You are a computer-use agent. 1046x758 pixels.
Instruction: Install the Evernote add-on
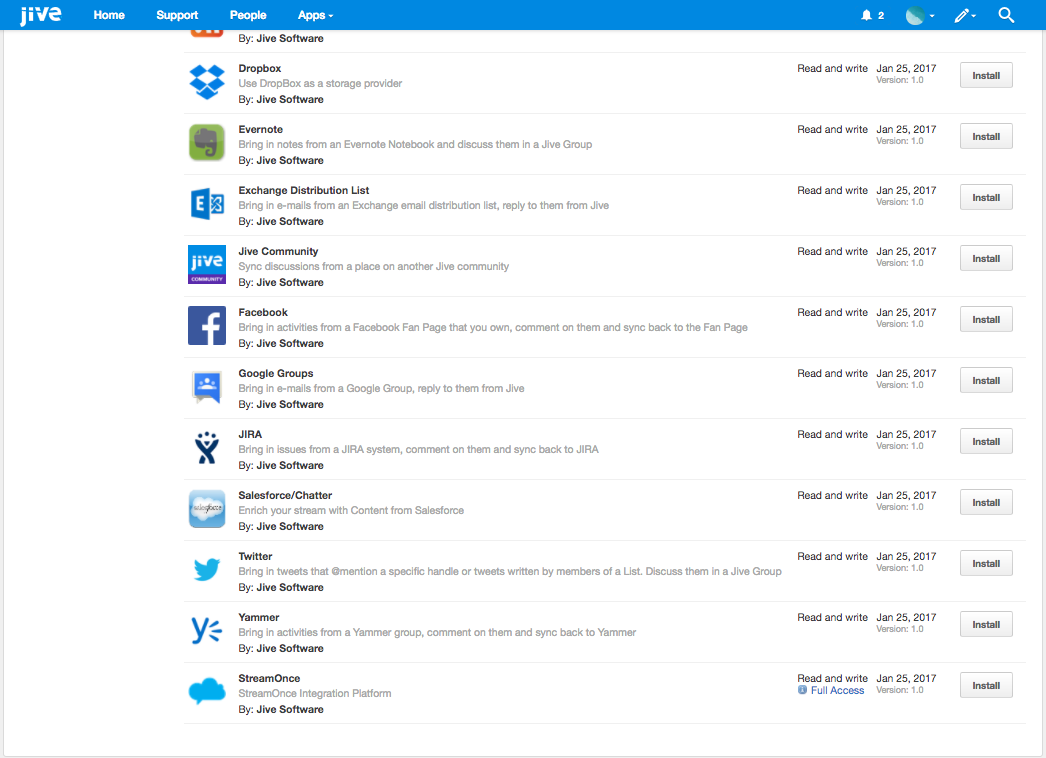pyautogui.click(x=986, y=136)
